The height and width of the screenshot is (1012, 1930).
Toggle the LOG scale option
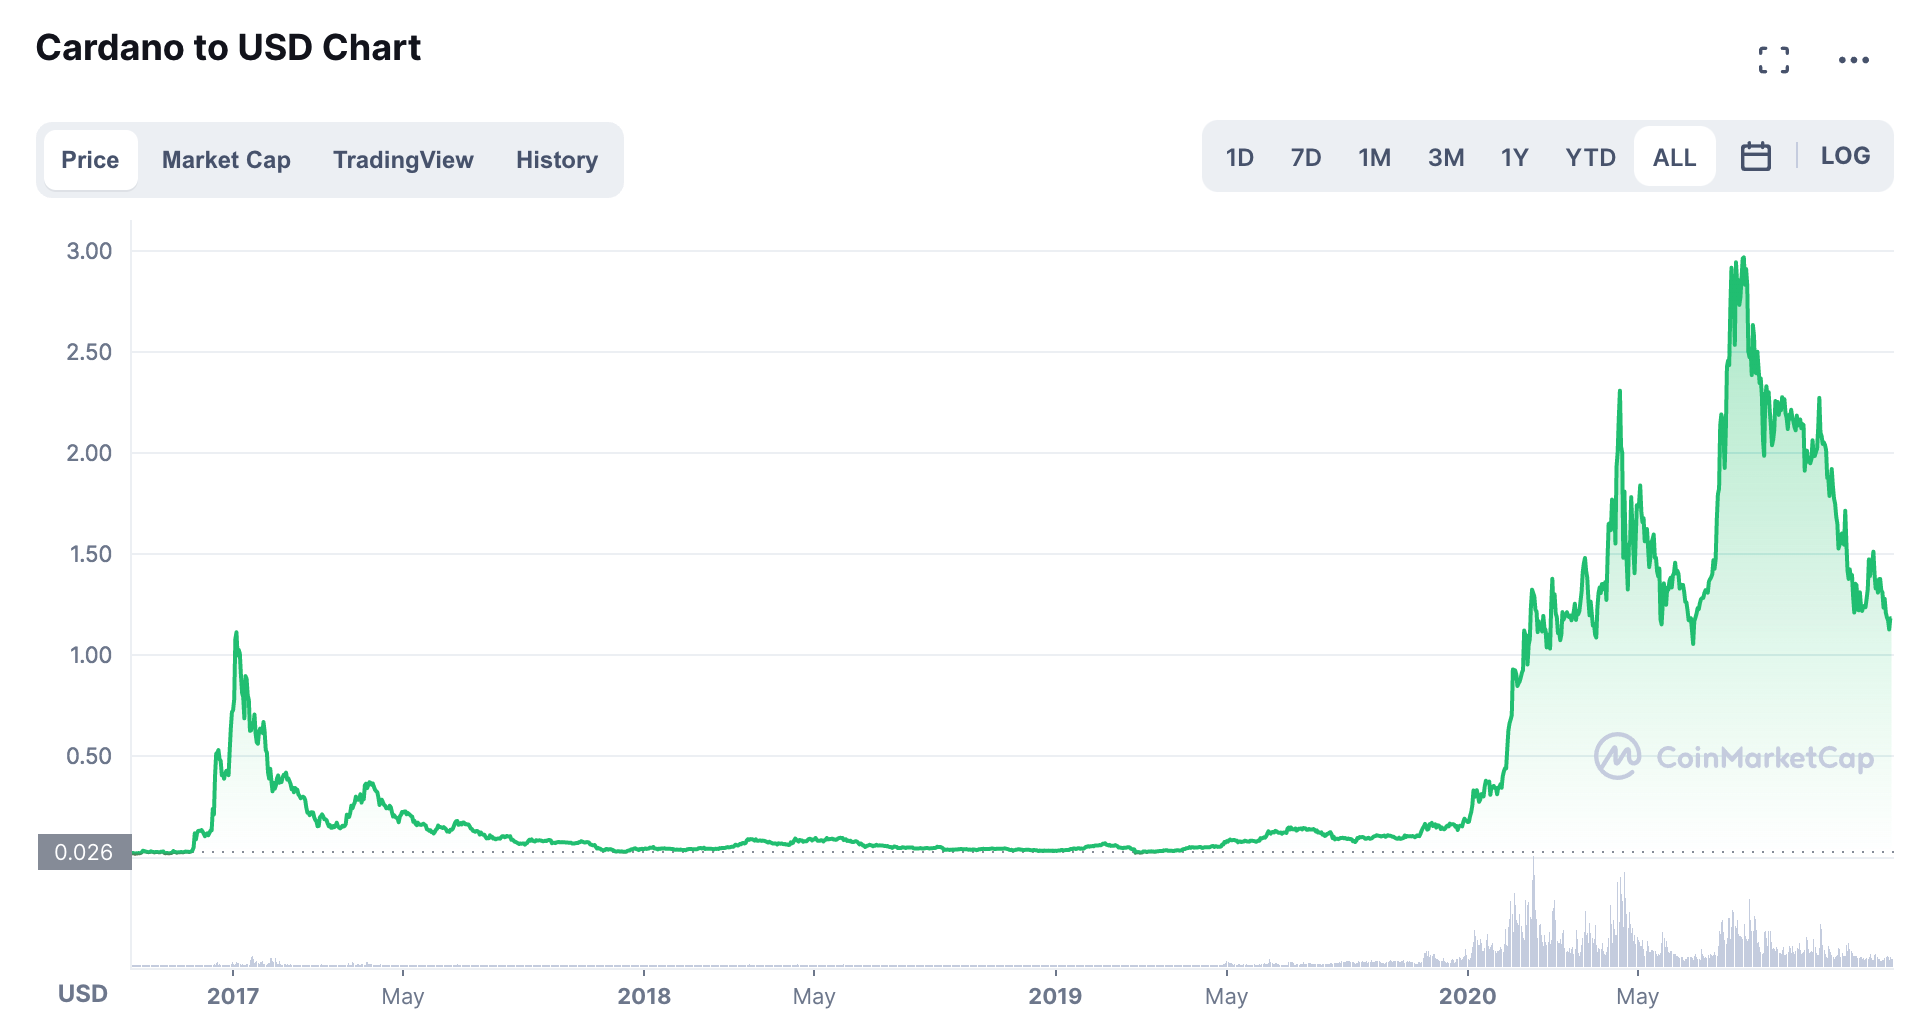tap(1845, 156)
